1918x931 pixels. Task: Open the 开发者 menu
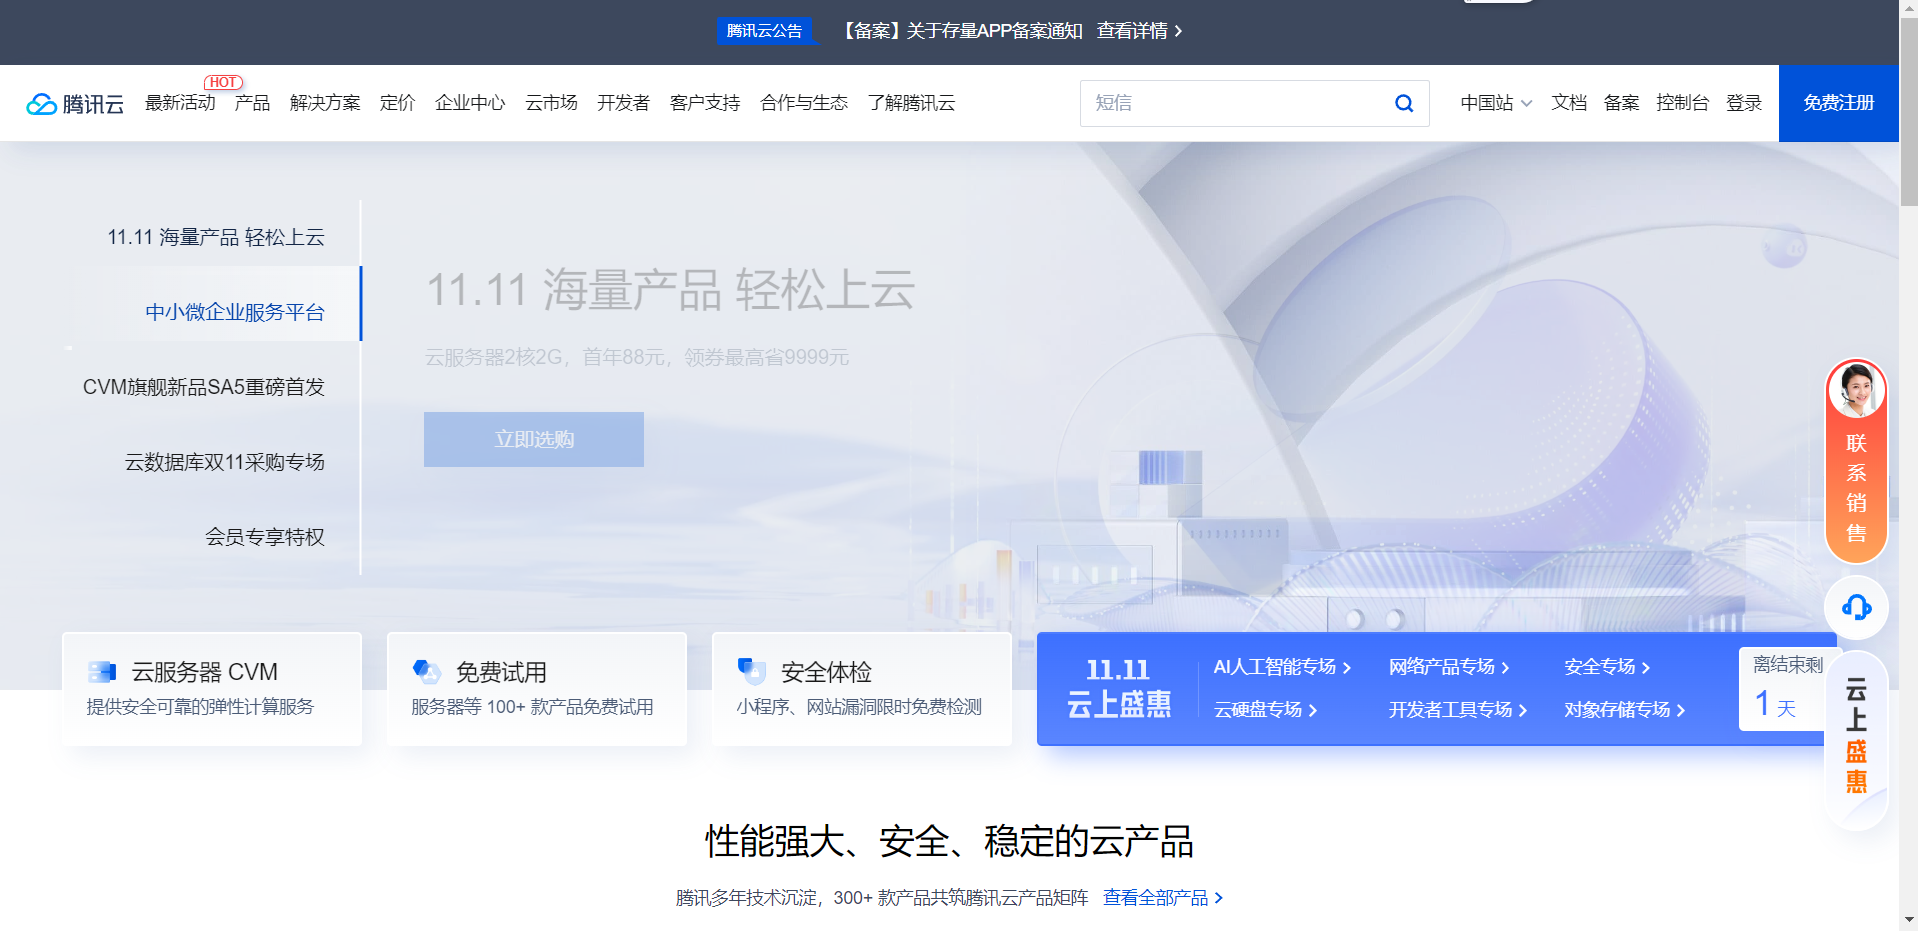pos(623,103)
